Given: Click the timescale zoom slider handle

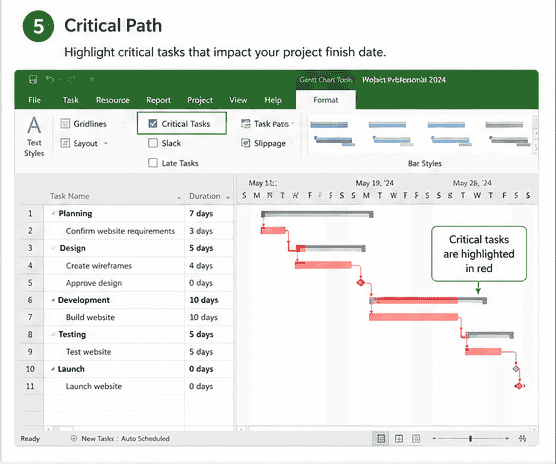Looking at the screenshot, I should 471,438.
